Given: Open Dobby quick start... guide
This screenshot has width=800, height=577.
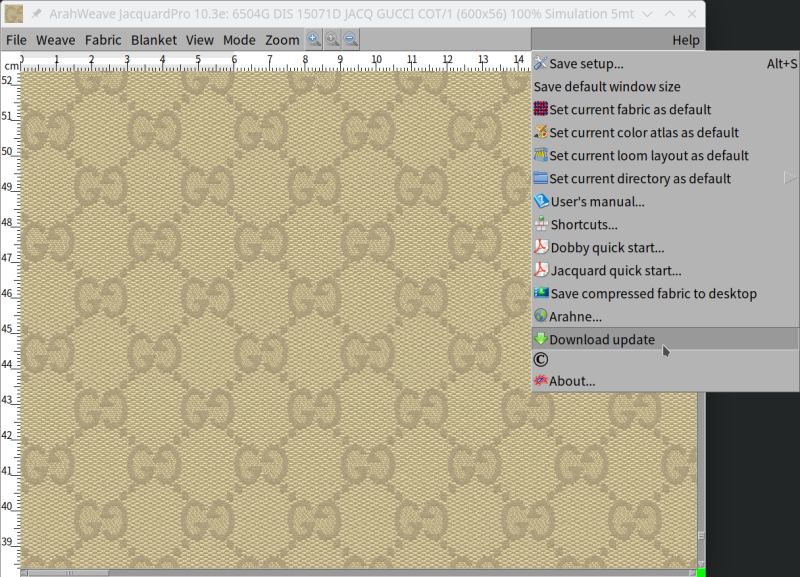Looking at the screenshot, I should 665,247.
